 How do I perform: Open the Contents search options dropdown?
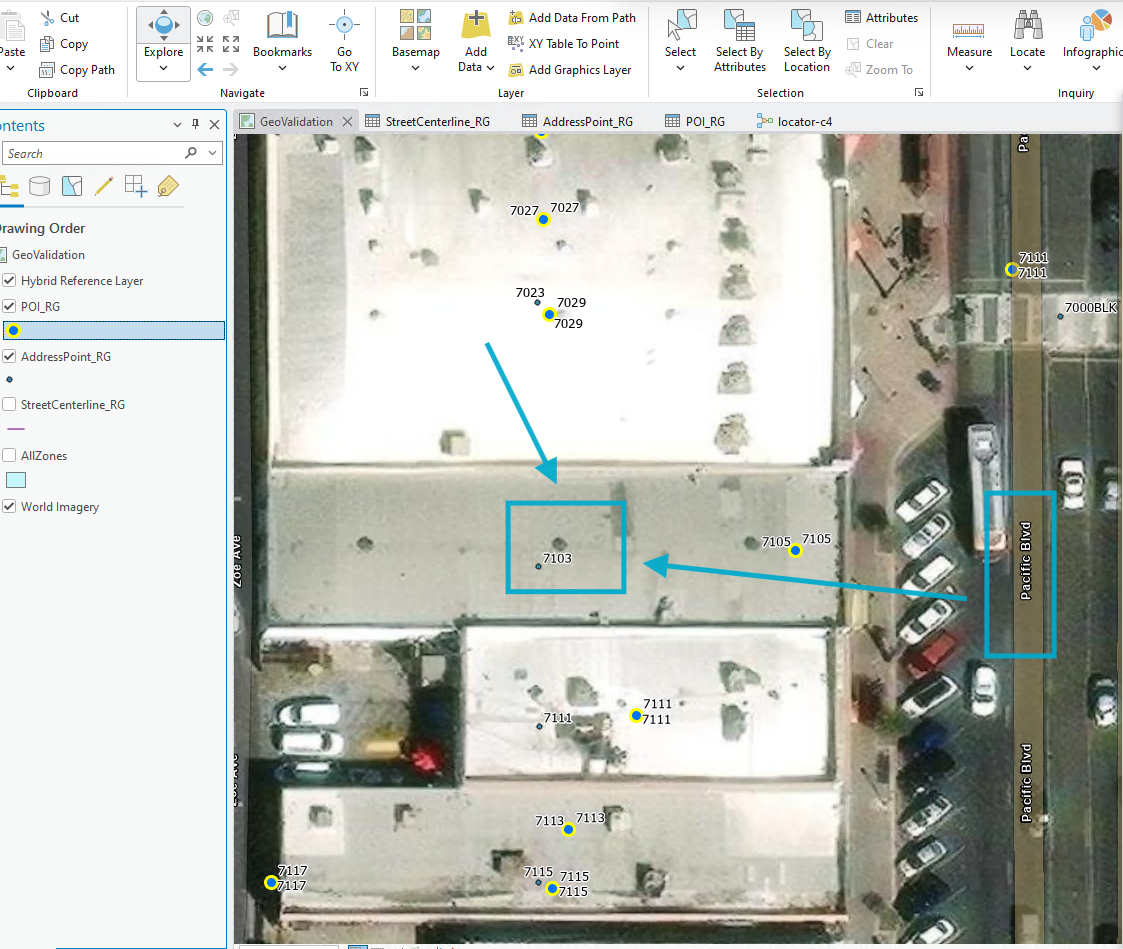click(x=213, y=153)
